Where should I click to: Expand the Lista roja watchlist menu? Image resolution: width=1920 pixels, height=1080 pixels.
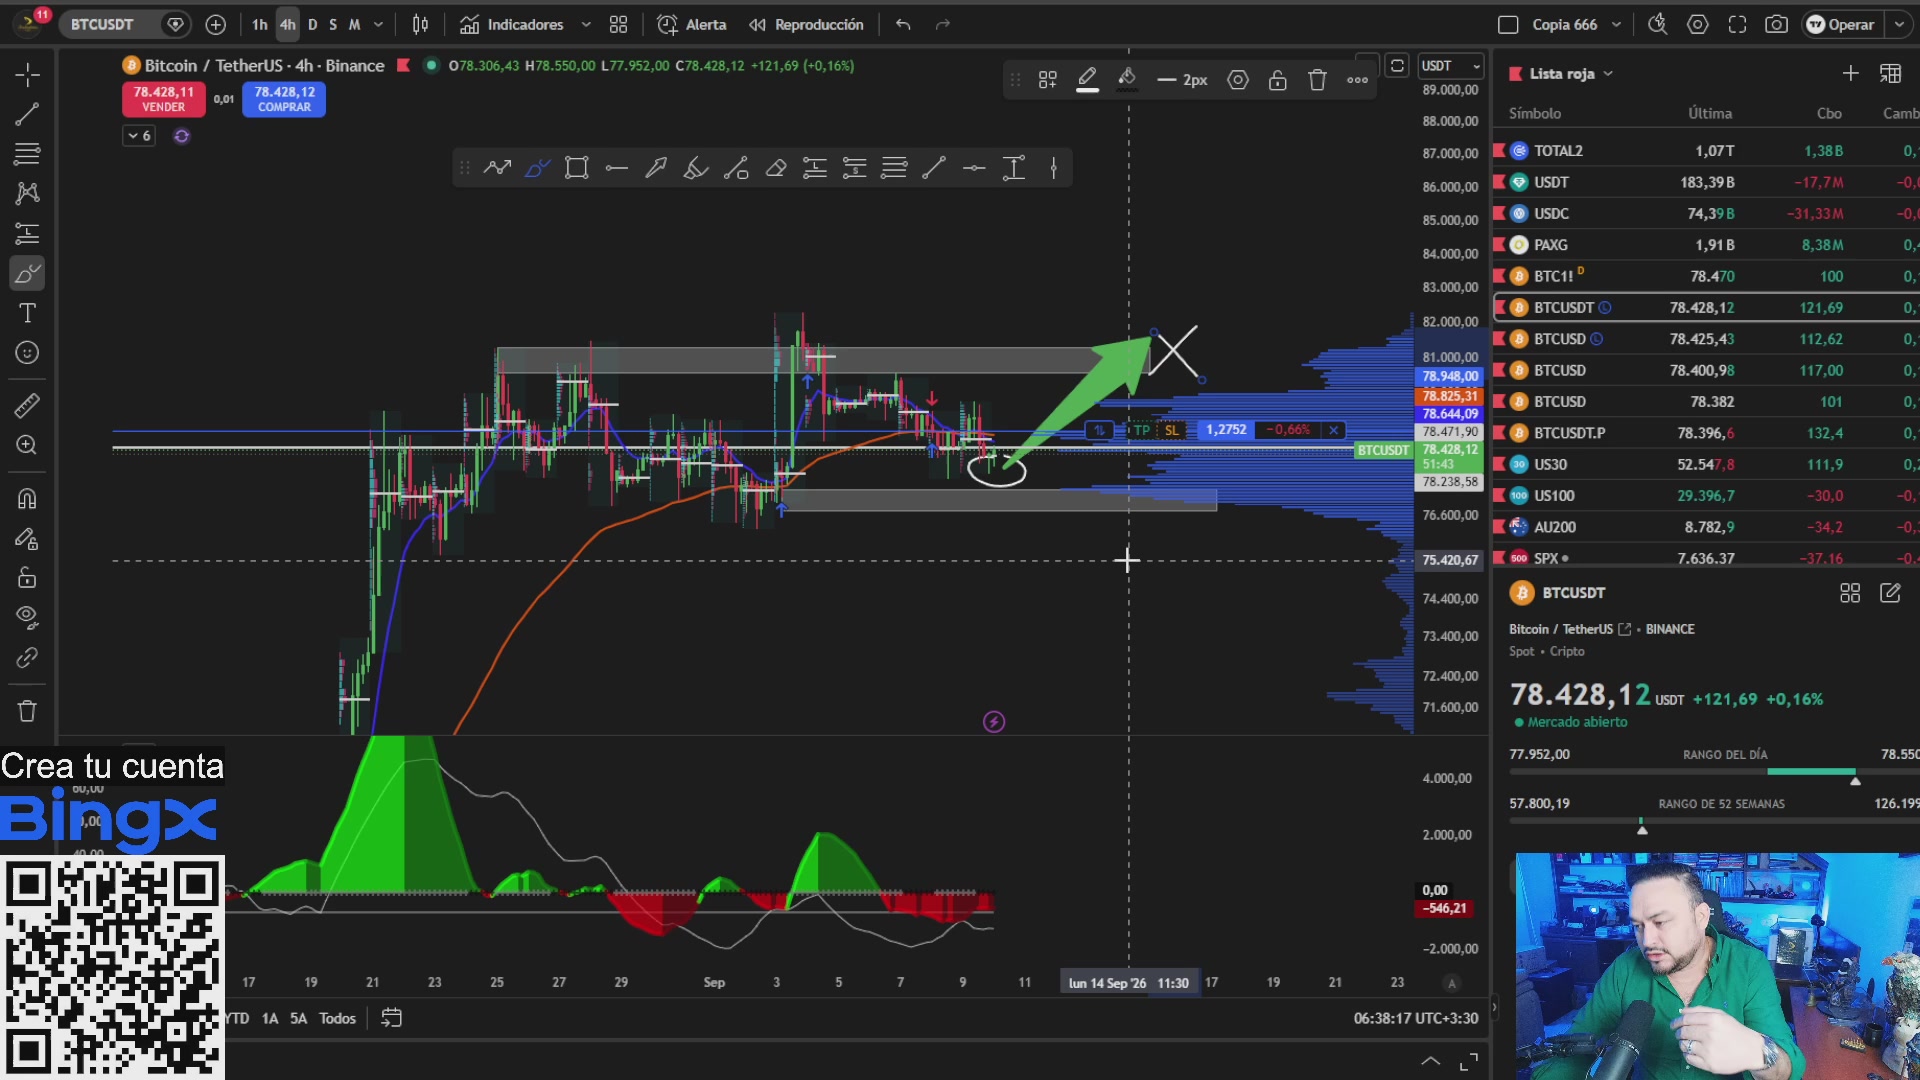coord(1570,73)
